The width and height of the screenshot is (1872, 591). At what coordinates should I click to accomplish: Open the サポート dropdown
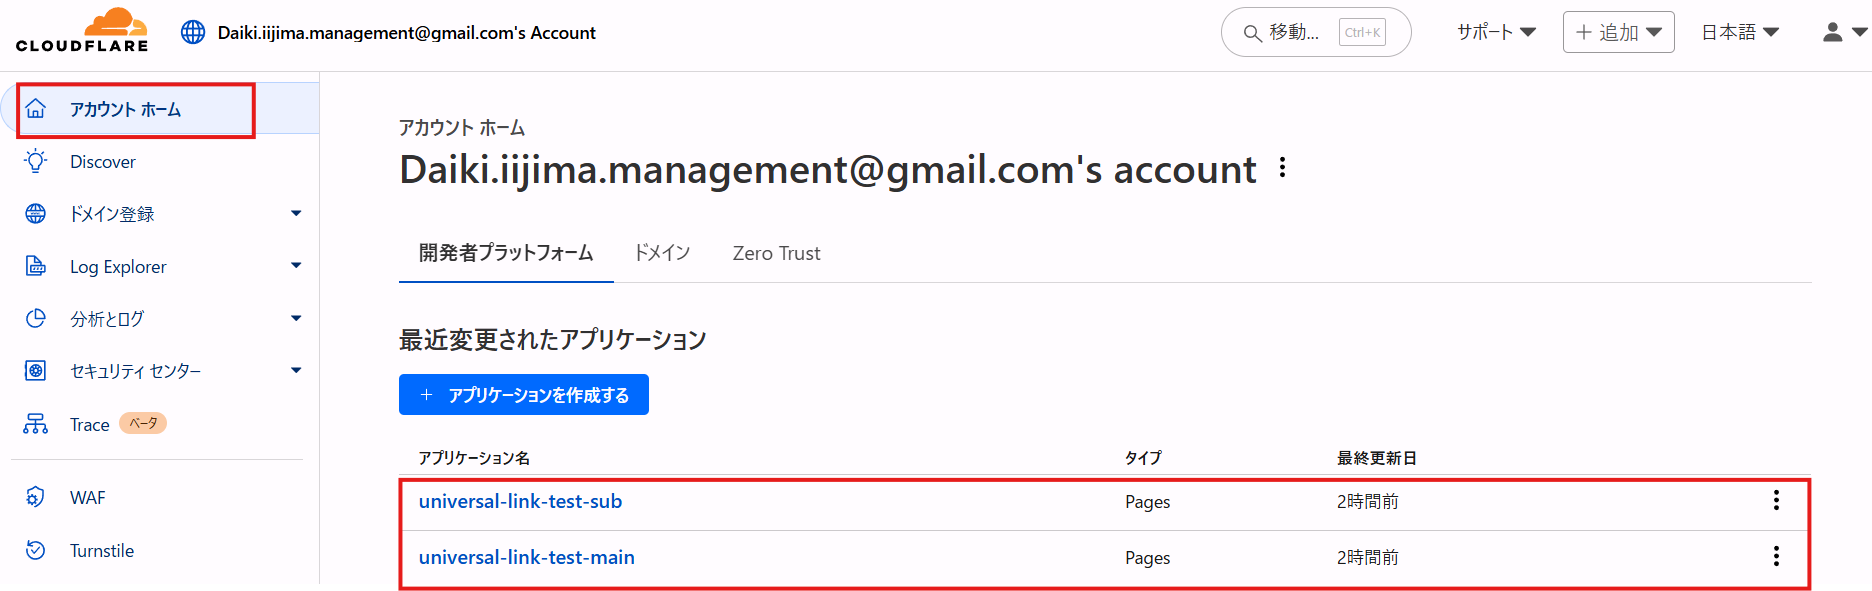[x=1496, y=32]
